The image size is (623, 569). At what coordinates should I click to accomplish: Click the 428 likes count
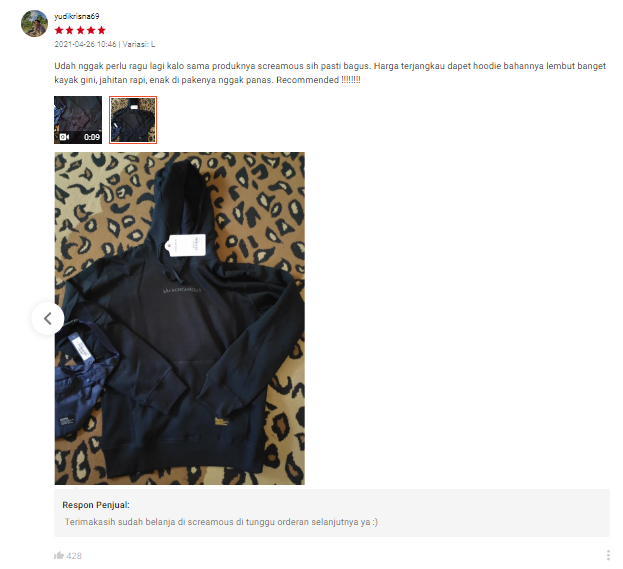74,555
